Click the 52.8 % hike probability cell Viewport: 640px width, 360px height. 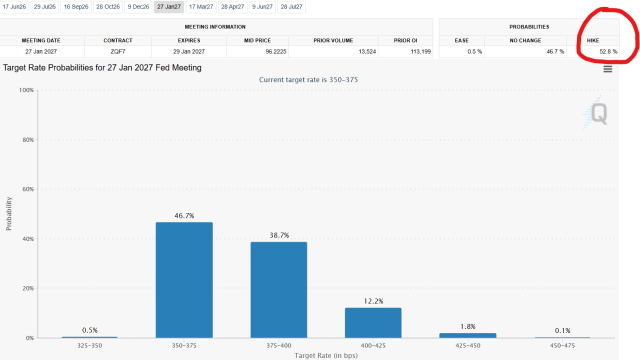pos(593,52)
